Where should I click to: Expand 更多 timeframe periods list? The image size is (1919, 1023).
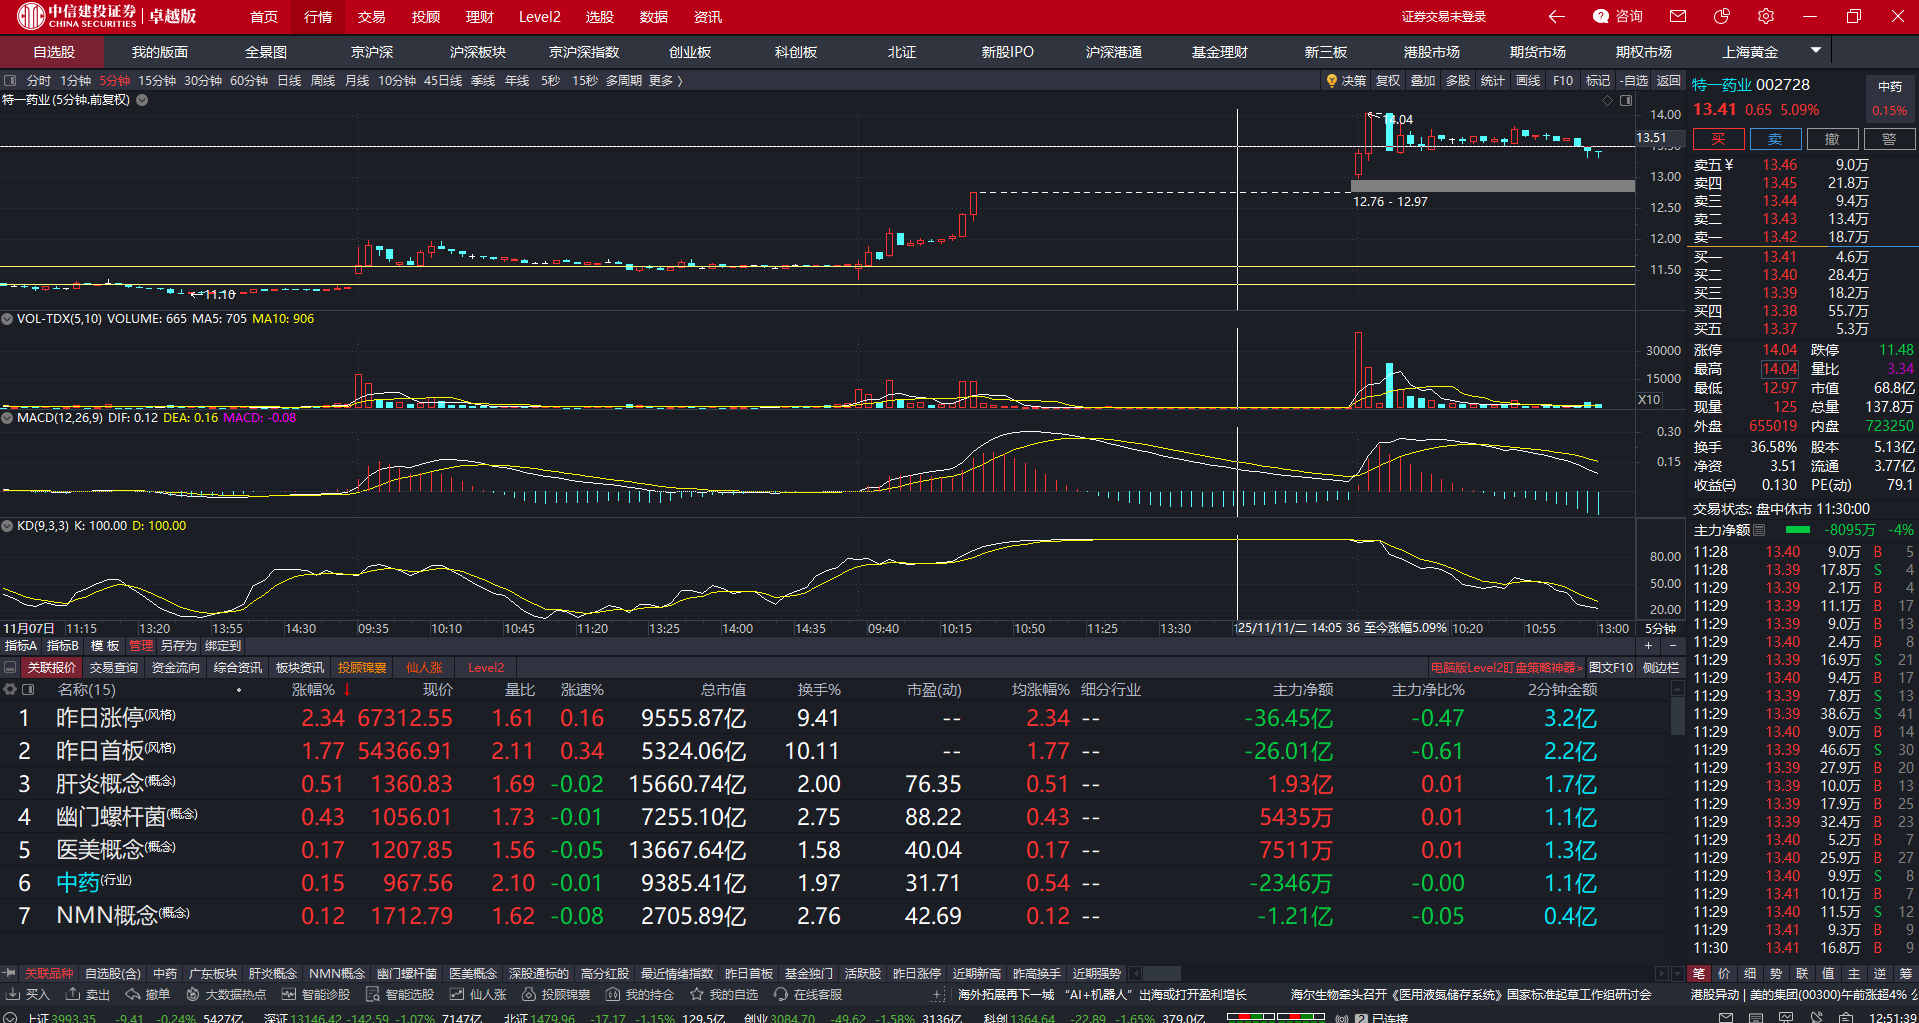pos(665,81)
